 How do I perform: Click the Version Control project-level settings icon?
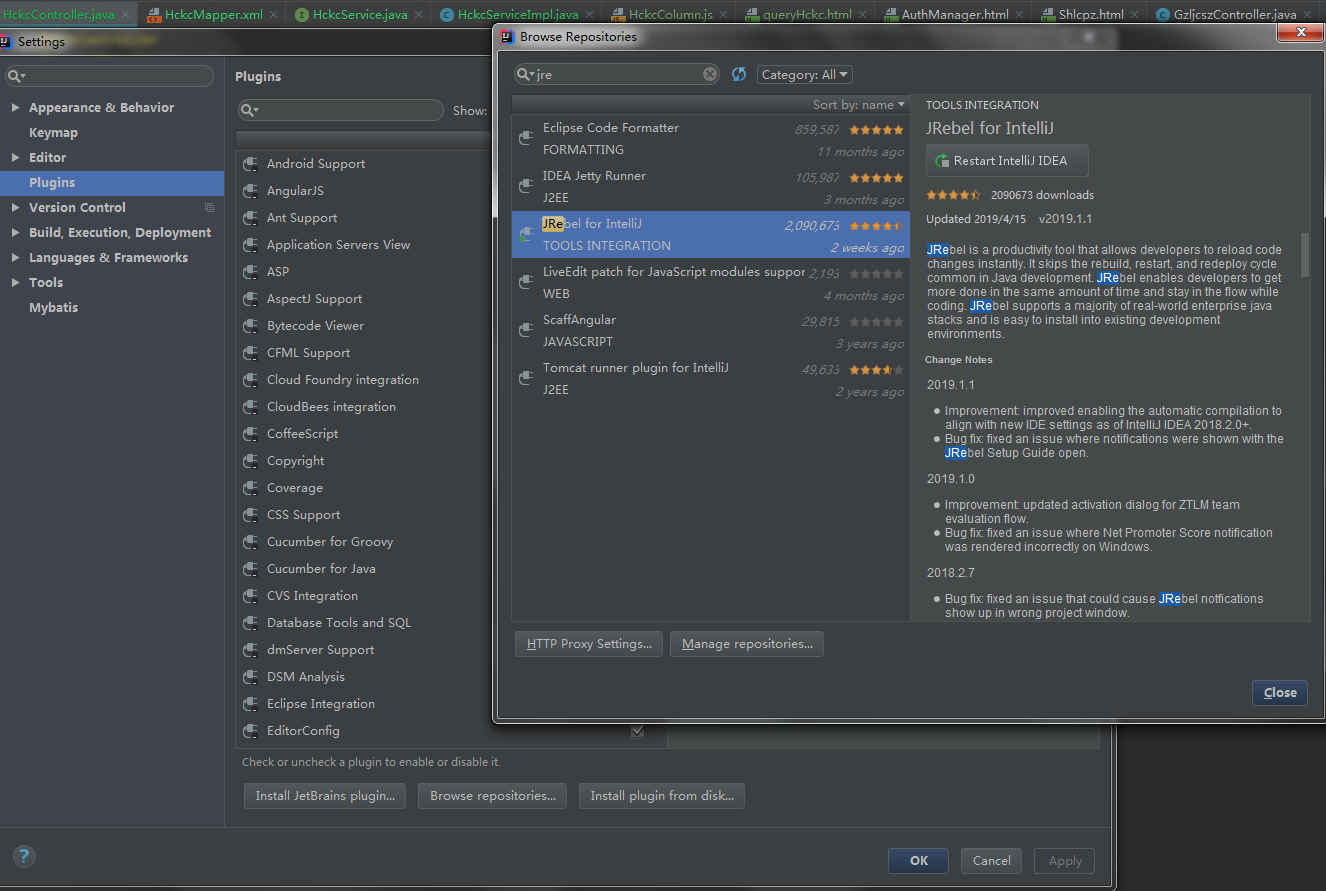209,208
